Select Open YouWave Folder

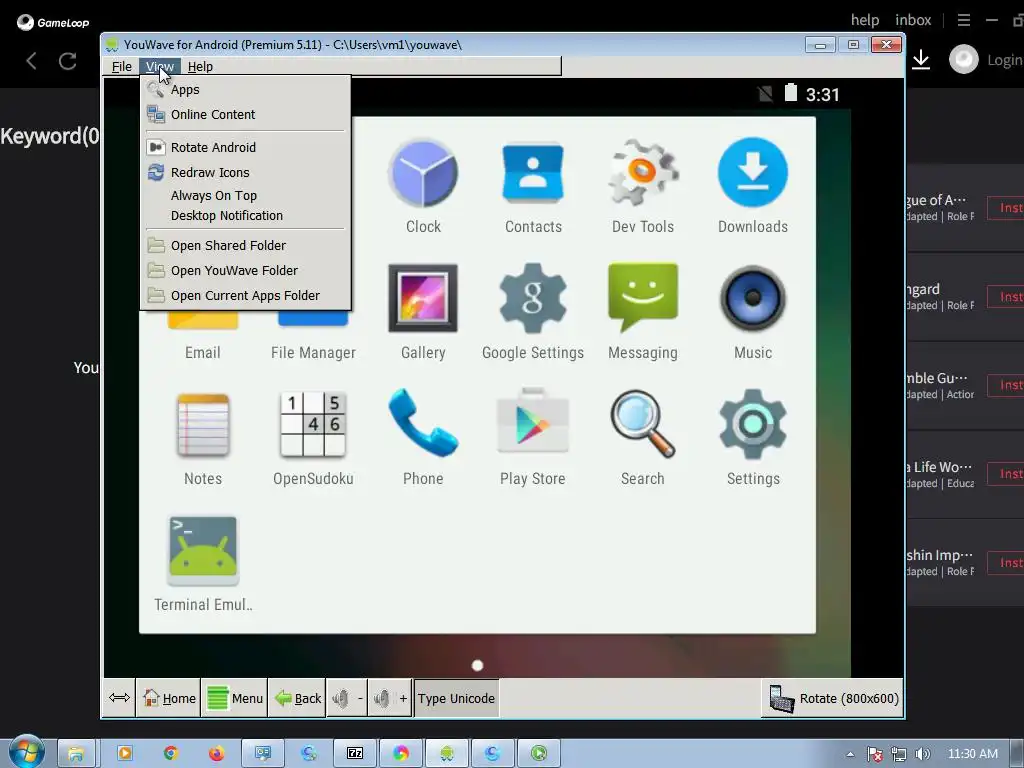pos(245,270)
